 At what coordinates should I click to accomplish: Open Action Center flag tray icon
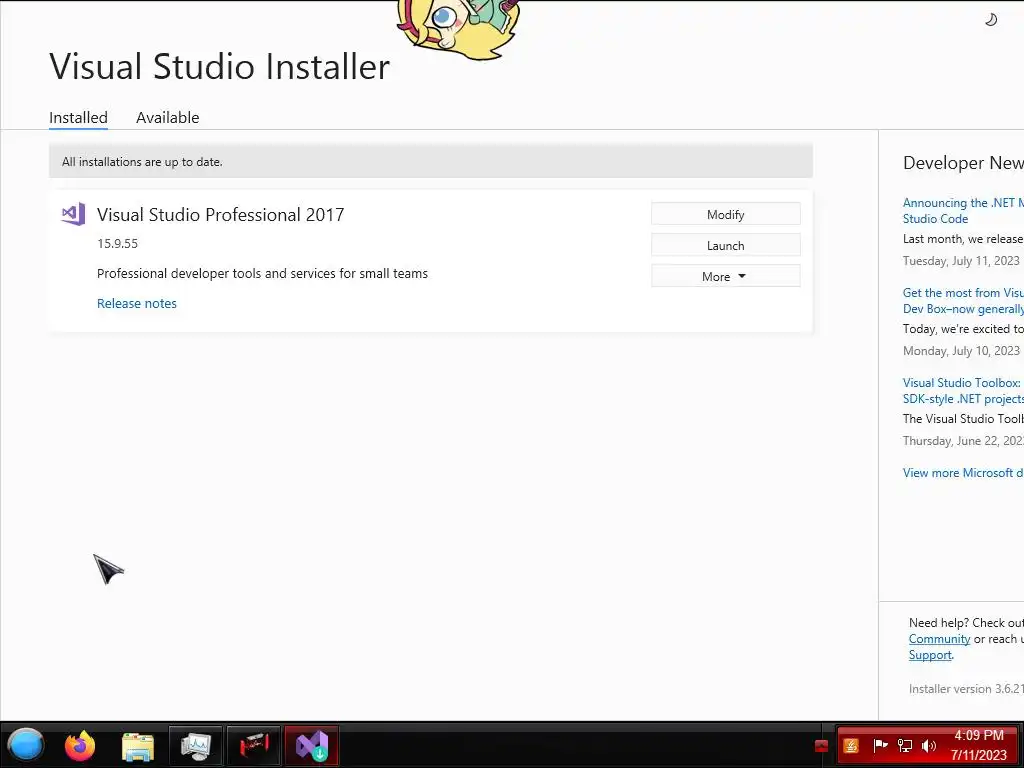tap(880, 745)
